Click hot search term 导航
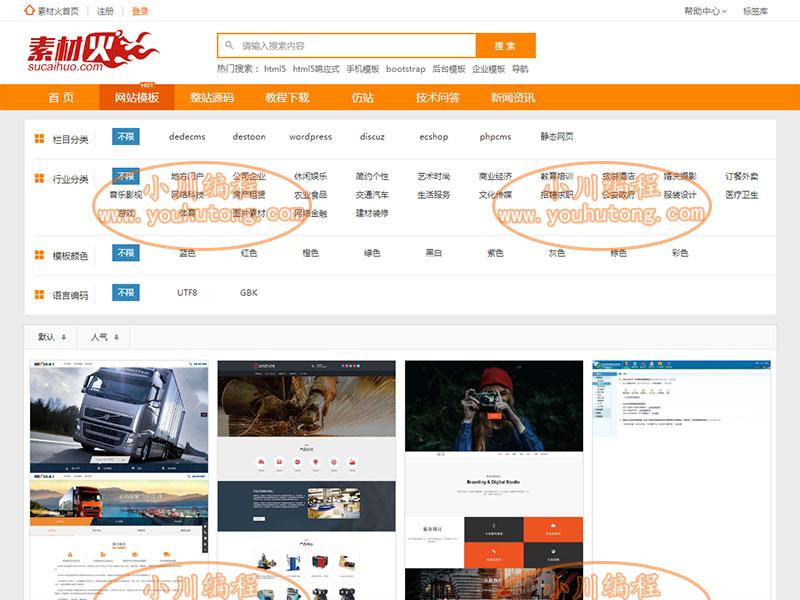Screen dimensions: 800x600 click(x=520, y=69)
